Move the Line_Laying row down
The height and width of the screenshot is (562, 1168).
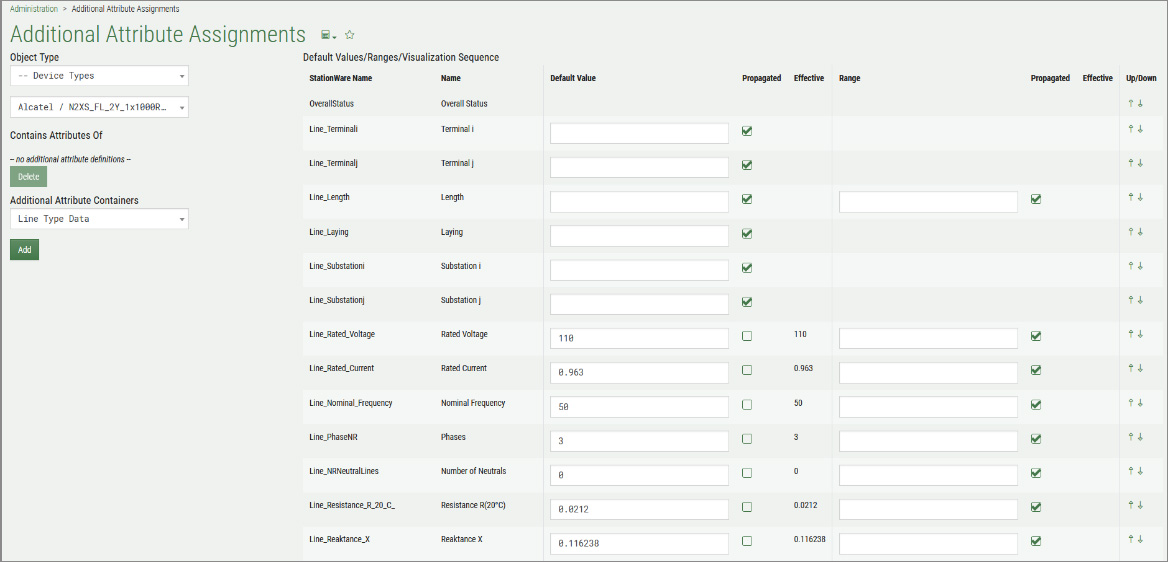(1140, 231)
